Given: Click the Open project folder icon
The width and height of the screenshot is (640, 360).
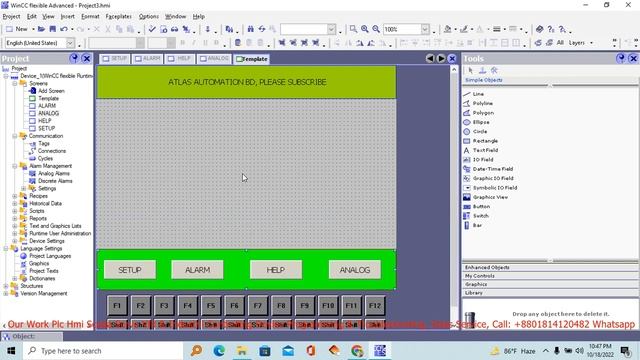Looking at the screenshot, I should pyautogui.click(x=41, y=29).
